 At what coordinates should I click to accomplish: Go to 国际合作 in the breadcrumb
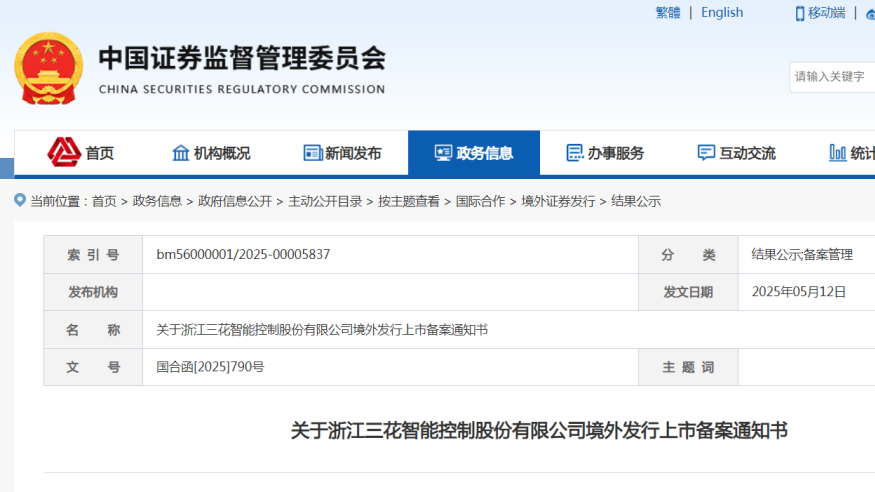[x=480, y=201]
